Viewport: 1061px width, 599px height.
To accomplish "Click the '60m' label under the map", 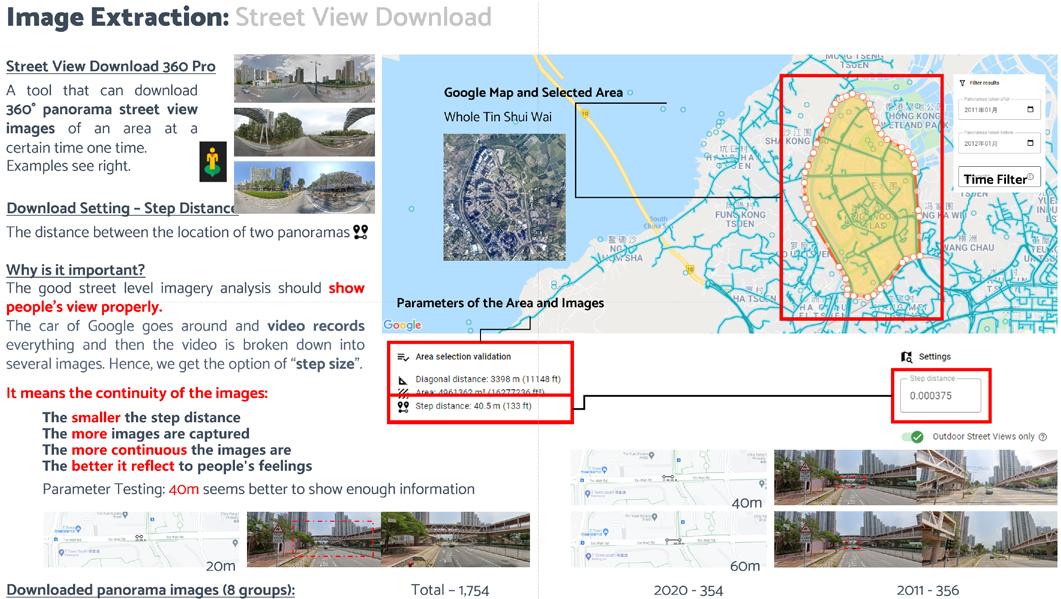I will (744, 565).
